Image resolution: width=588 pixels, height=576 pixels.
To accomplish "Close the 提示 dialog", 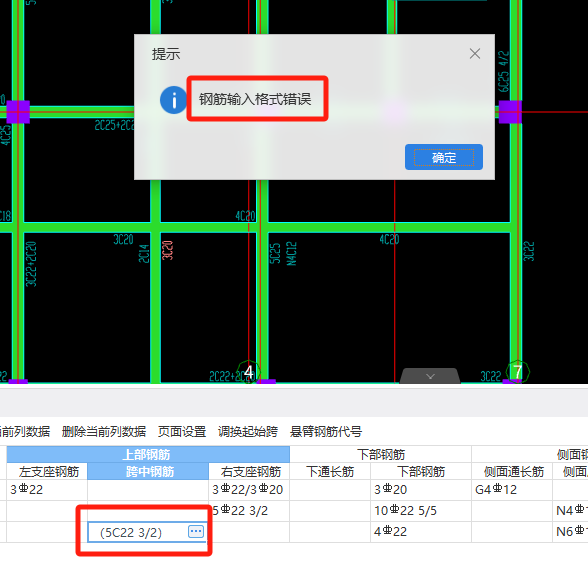I will [475, 54].
